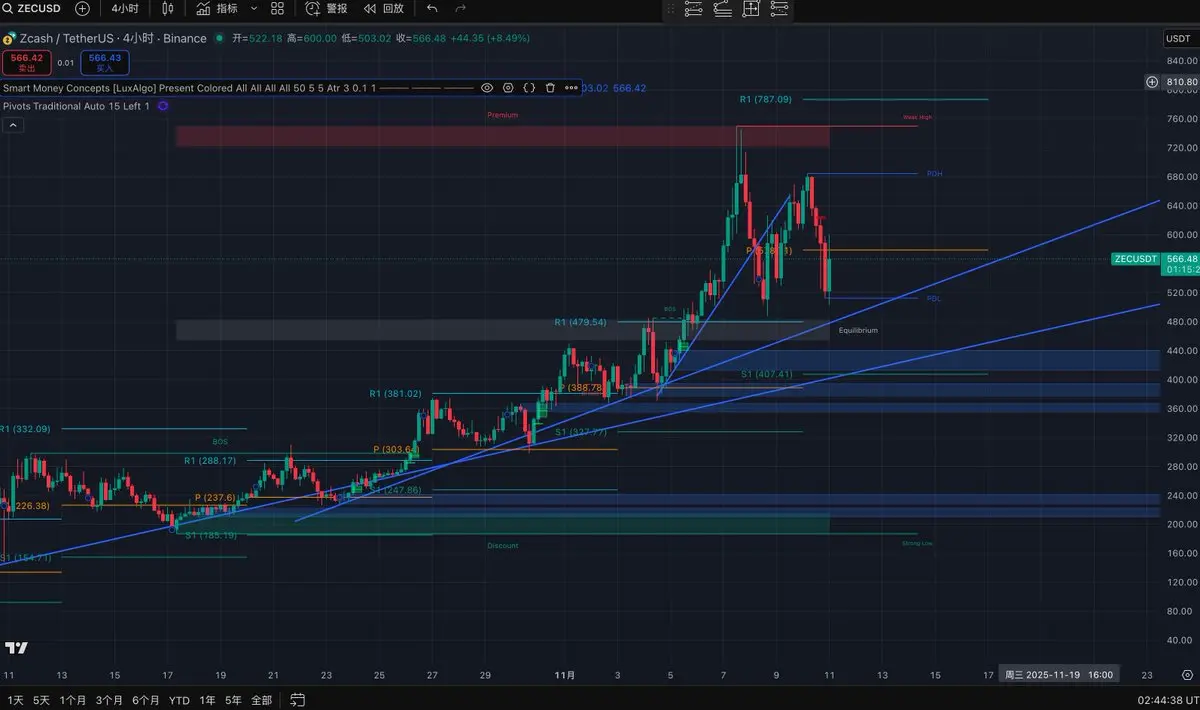
Task: Click the blue 566.43 买入 buy button
Action: (104, 62)
